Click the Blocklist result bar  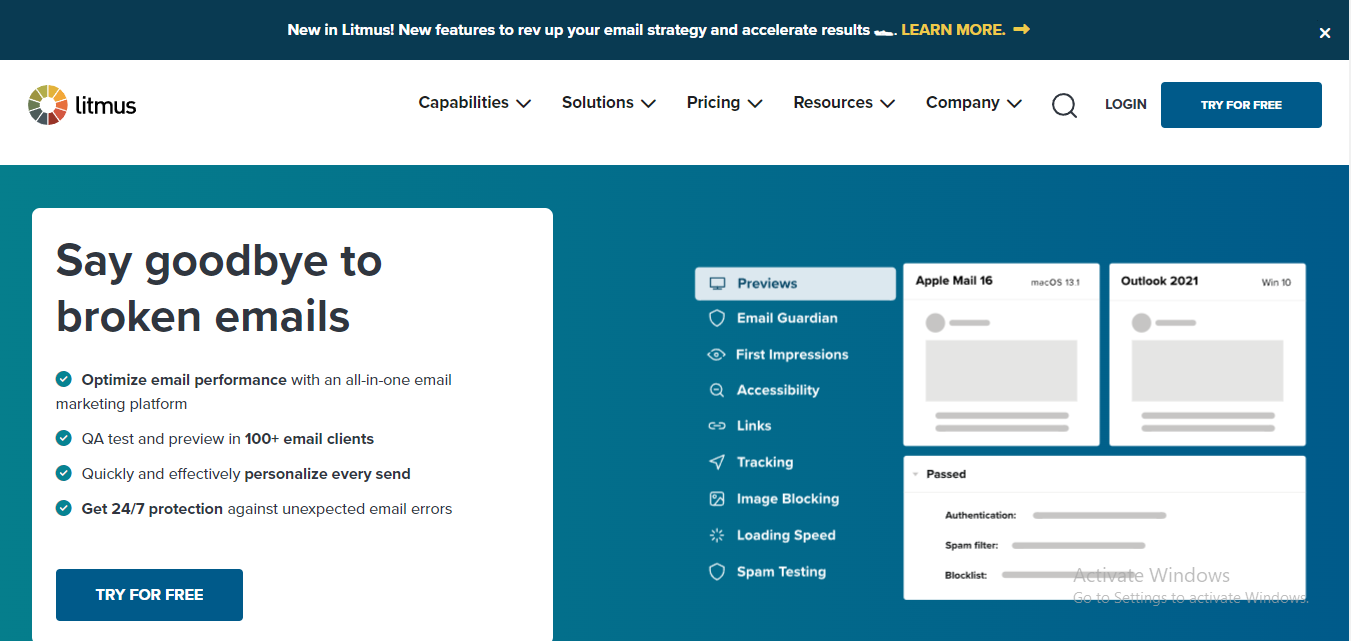point(1068,575)
